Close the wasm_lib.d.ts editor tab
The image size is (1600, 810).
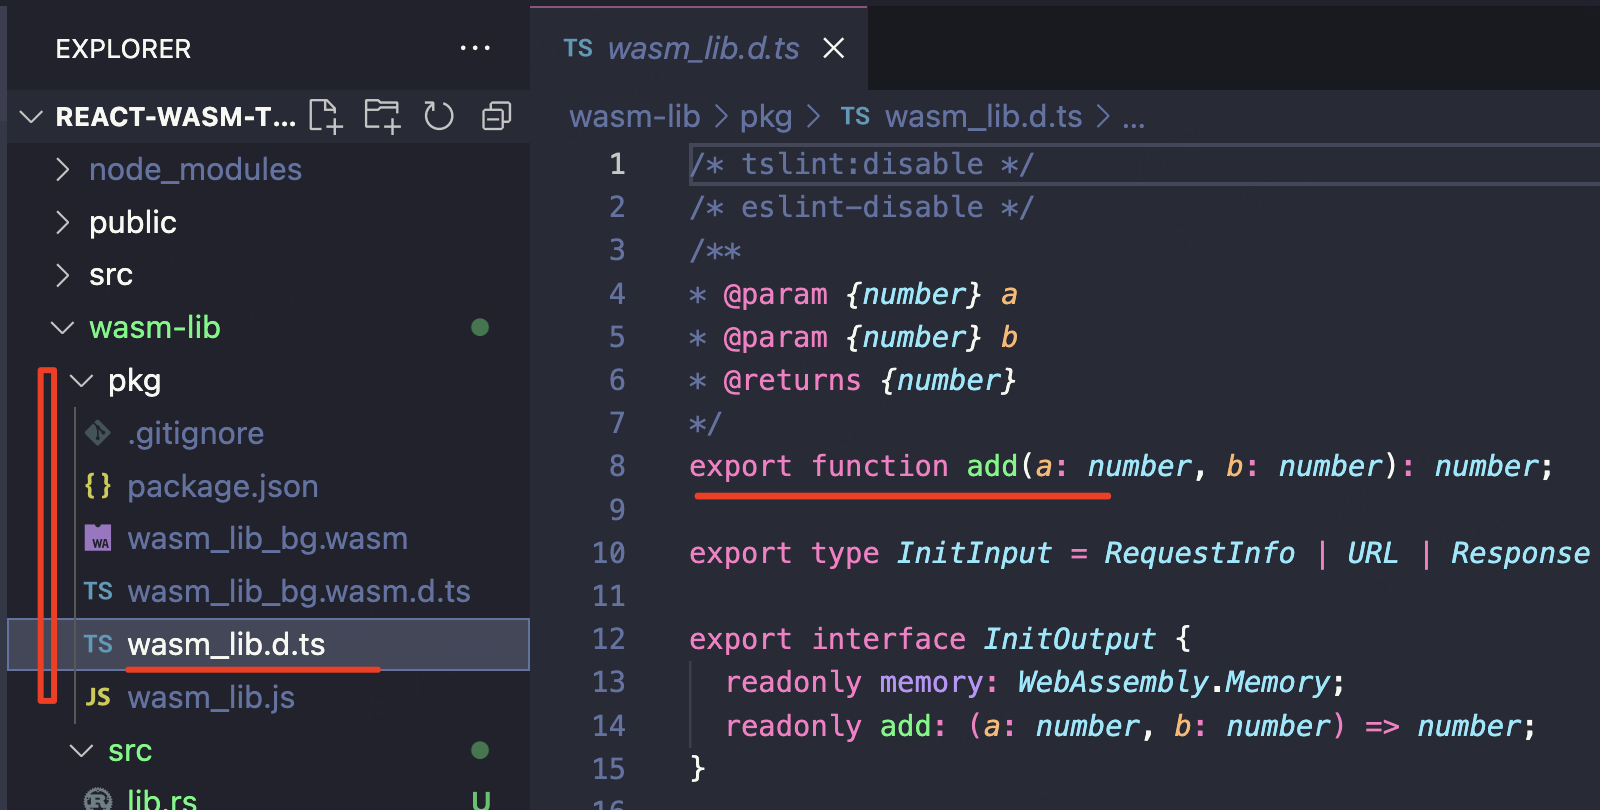coord(833,48)
